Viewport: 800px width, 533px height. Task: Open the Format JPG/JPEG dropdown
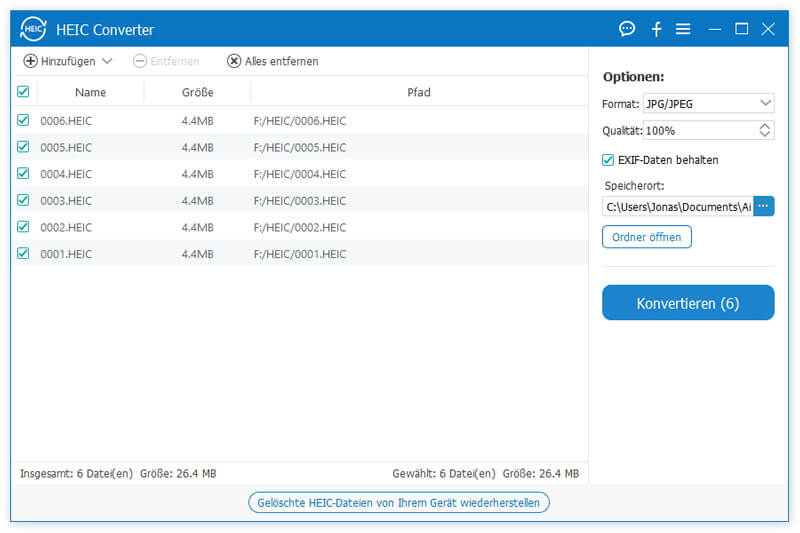coord(709,103)
